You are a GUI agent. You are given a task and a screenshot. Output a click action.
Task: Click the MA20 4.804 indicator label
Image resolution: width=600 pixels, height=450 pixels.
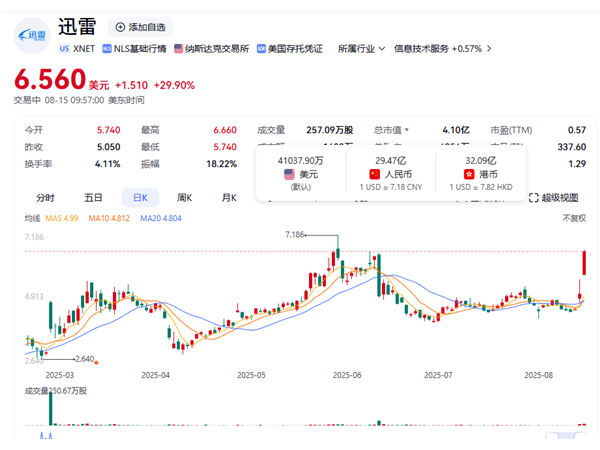tap(161, 218)
